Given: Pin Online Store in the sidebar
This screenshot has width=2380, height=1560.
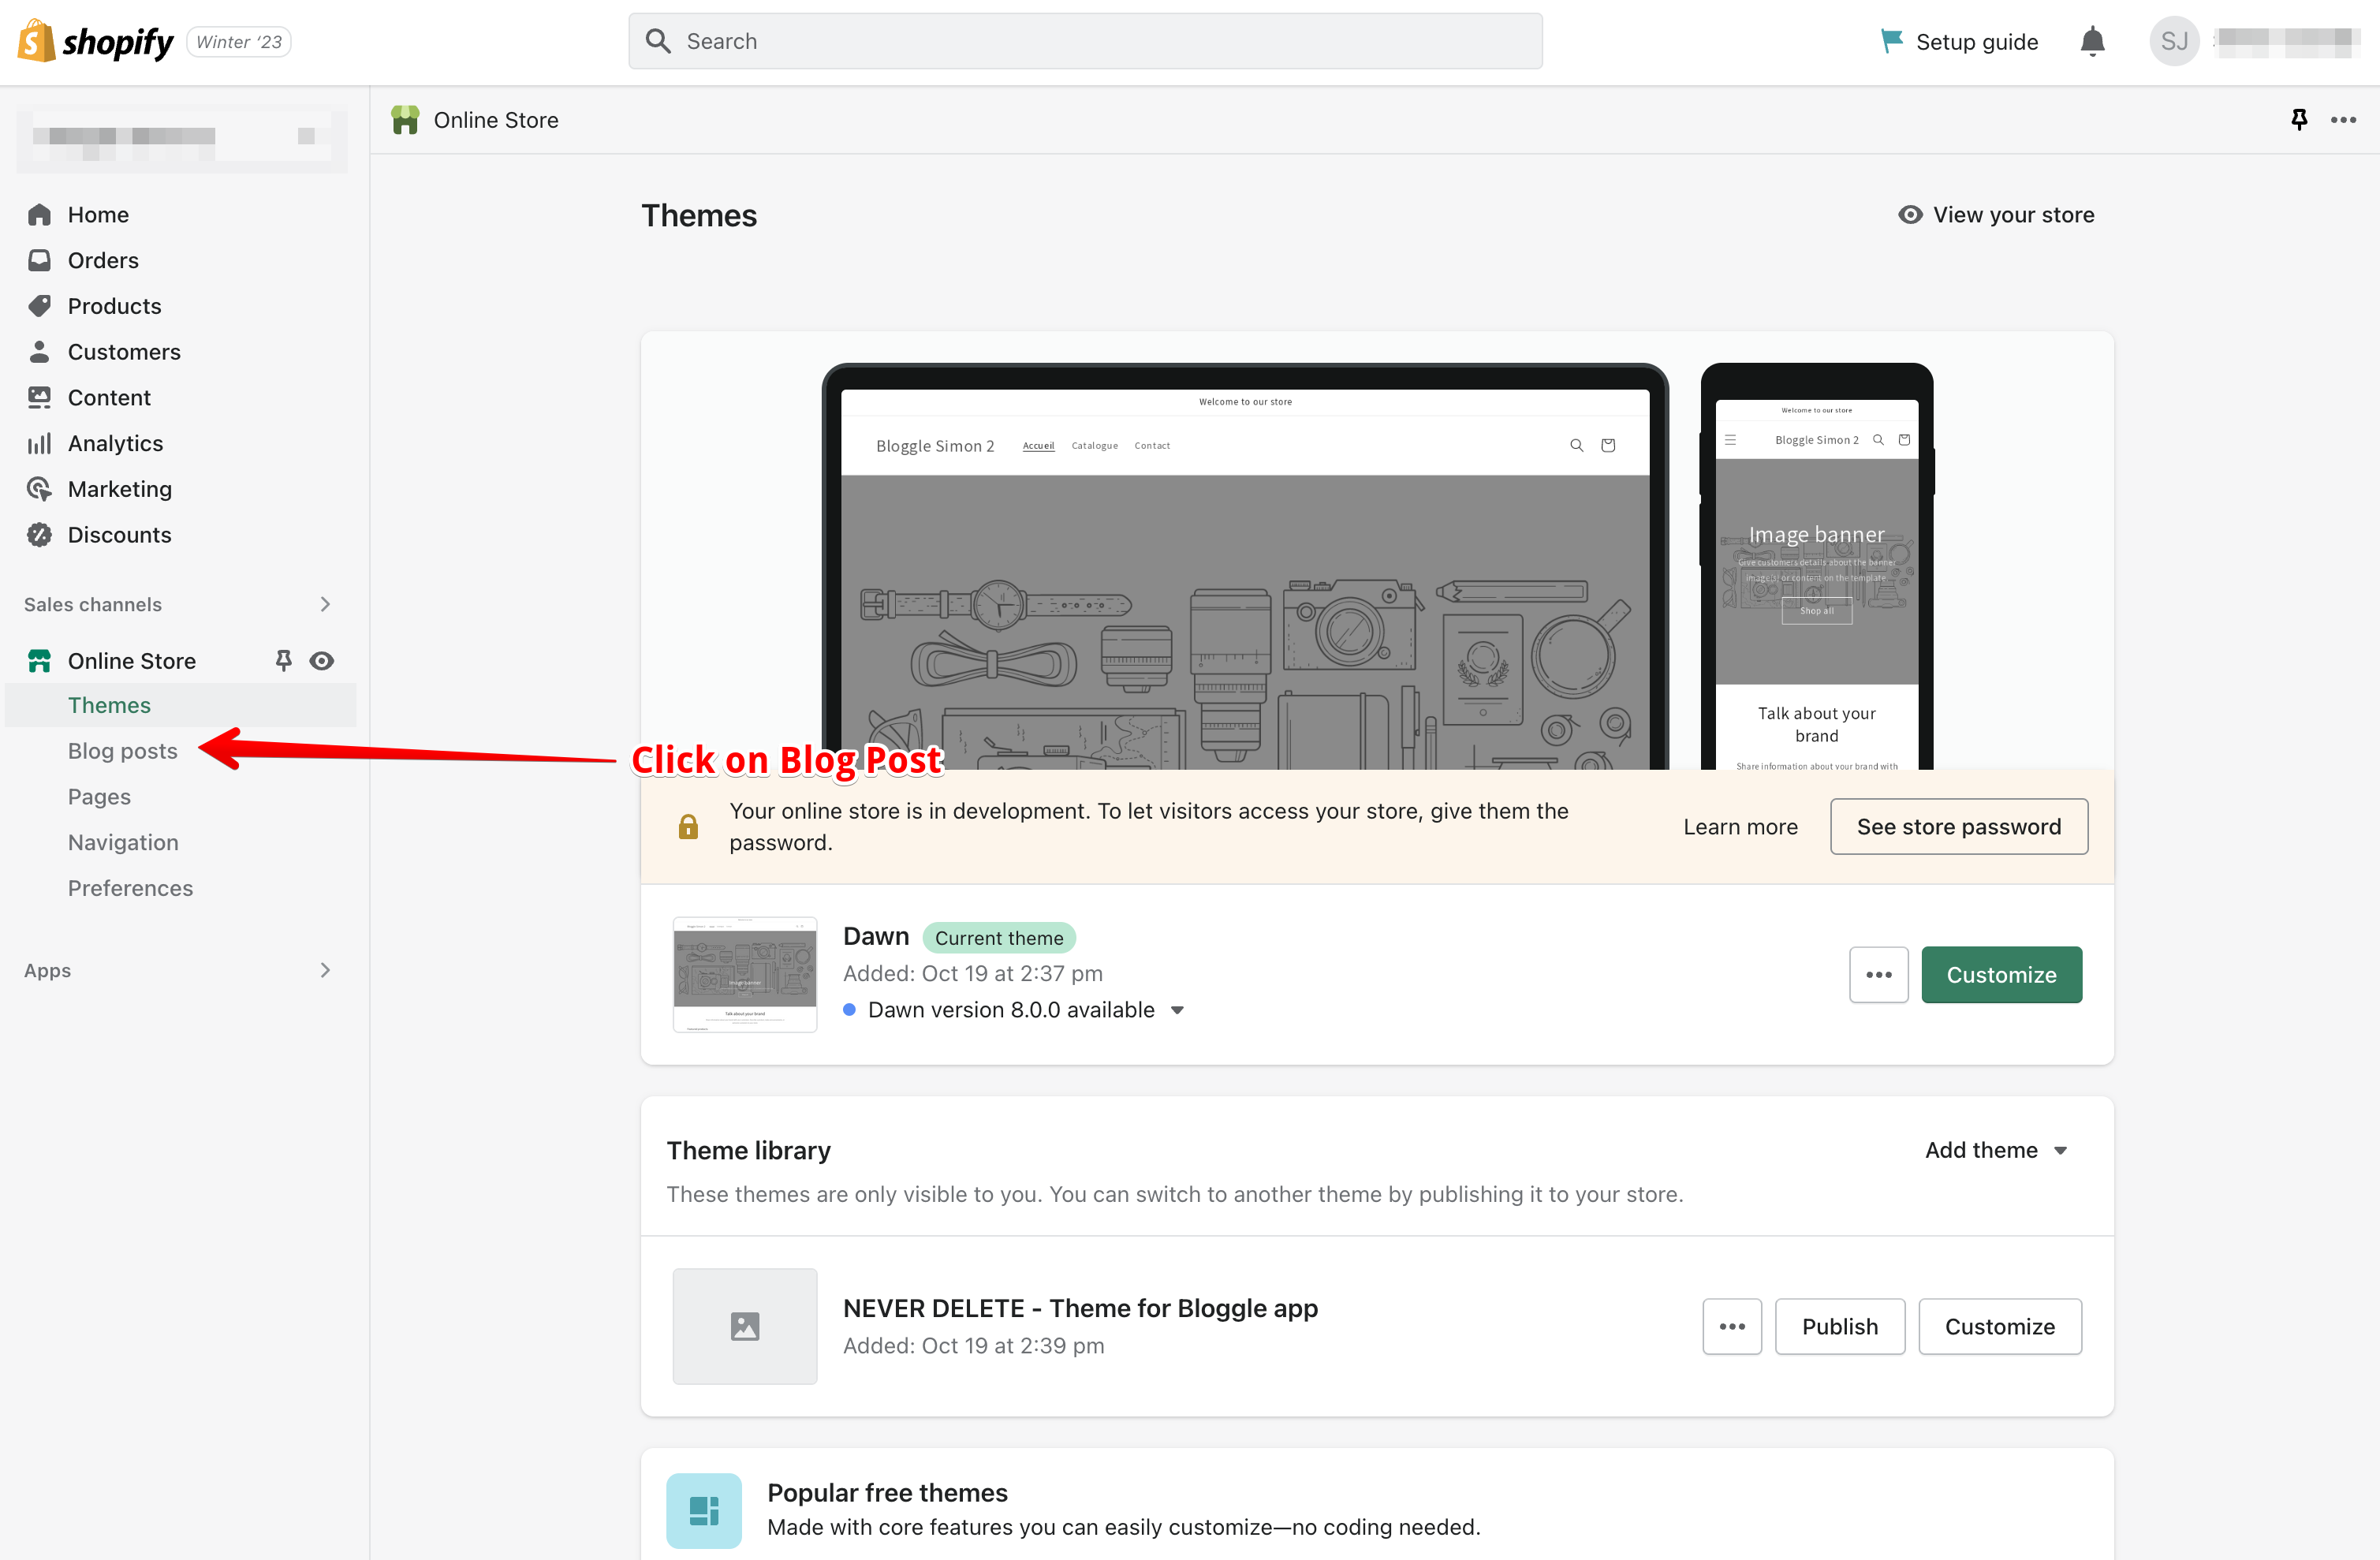Looking at the screenshot, I should click(x=283, y=660).
